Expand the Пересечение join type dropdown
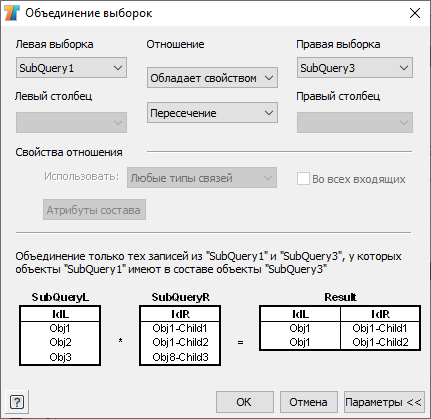This screenshot has height=419, width=431. click(212, 113)
